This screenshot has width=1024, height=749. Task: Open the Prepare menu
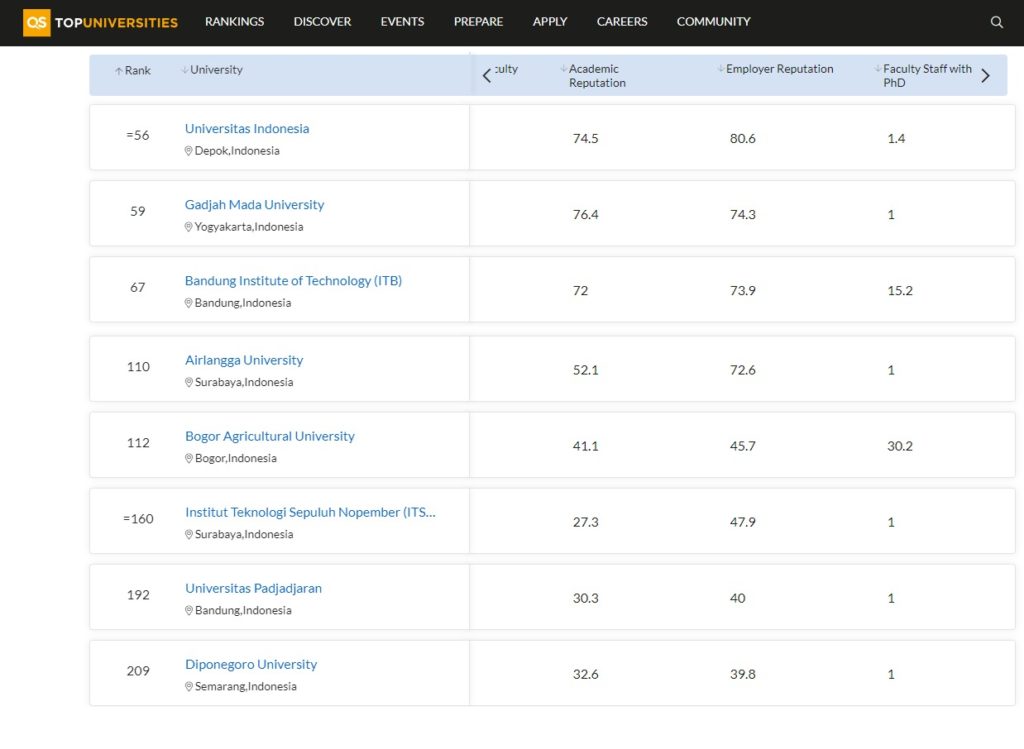pyautogui.click(x=478, y=22)
